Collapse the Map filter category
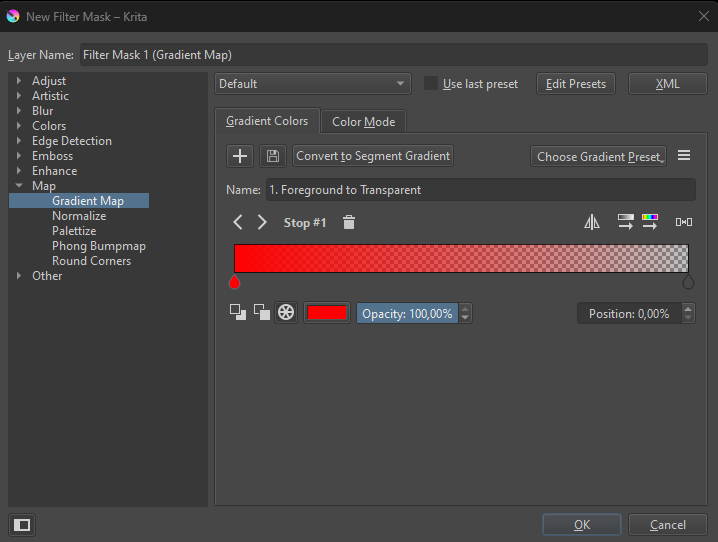 pos(19,186)
